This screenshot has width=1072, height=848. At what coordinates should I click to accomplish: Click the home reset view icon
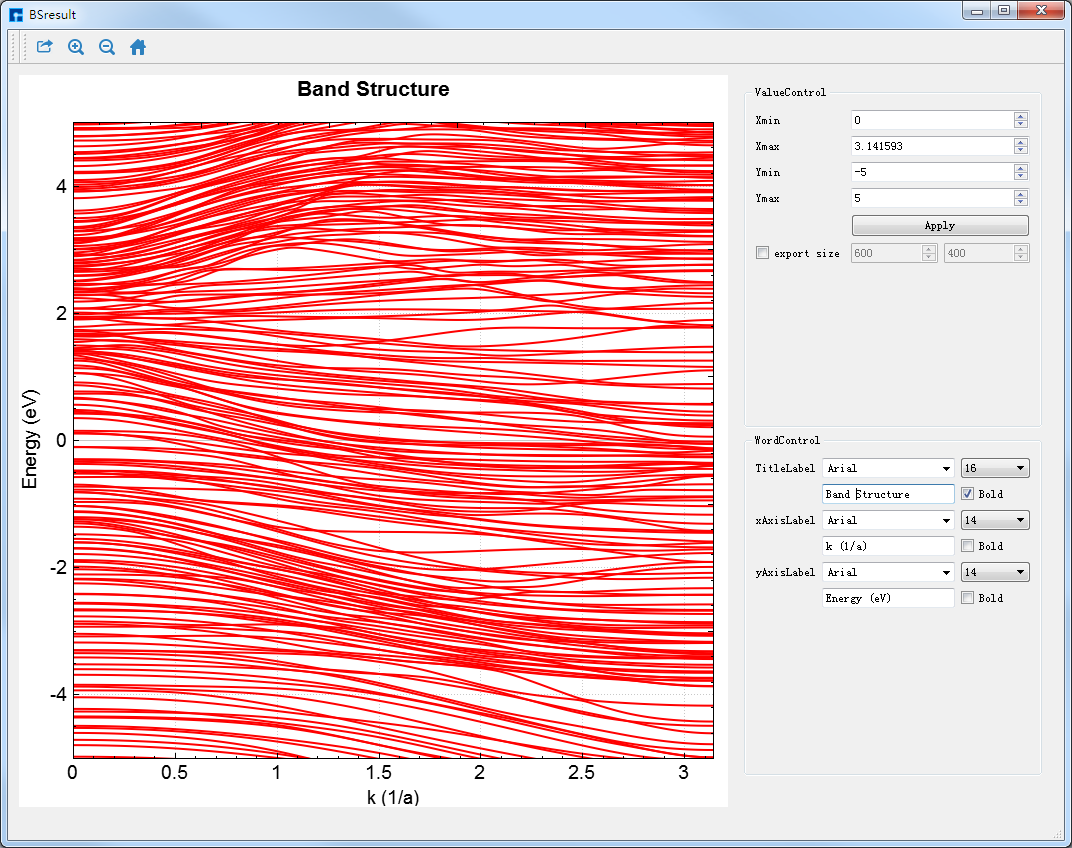click(138, 47)
